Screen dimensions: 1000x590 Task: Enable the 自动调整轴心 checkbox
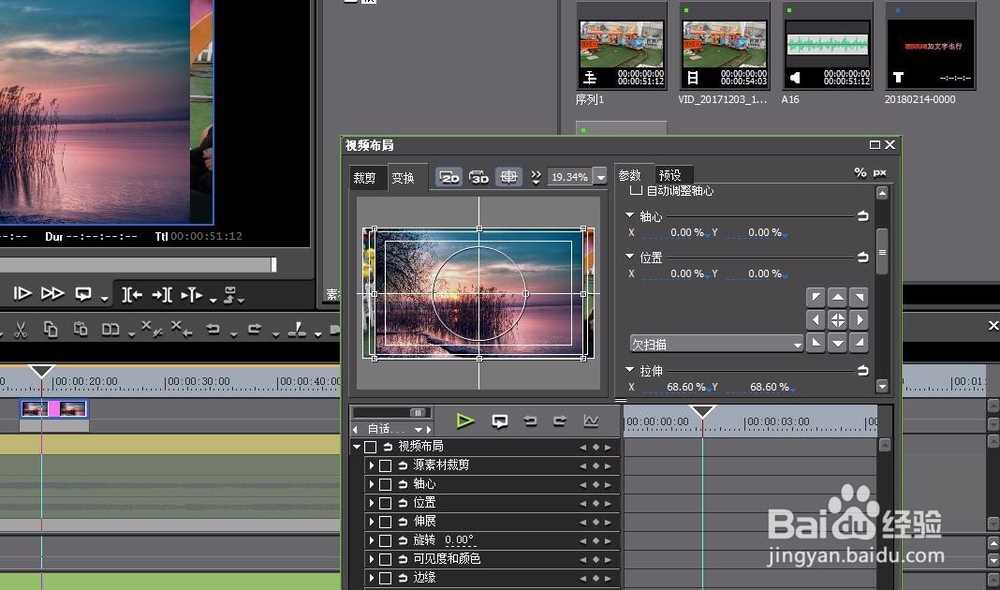click(x=635, y=190)
